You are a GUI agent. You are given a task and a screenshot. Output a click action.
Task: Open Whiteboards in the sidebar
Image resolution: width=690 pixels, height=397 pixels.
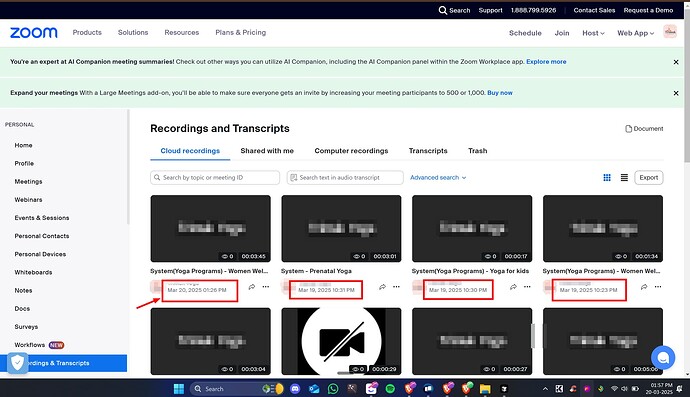point(33,272)
